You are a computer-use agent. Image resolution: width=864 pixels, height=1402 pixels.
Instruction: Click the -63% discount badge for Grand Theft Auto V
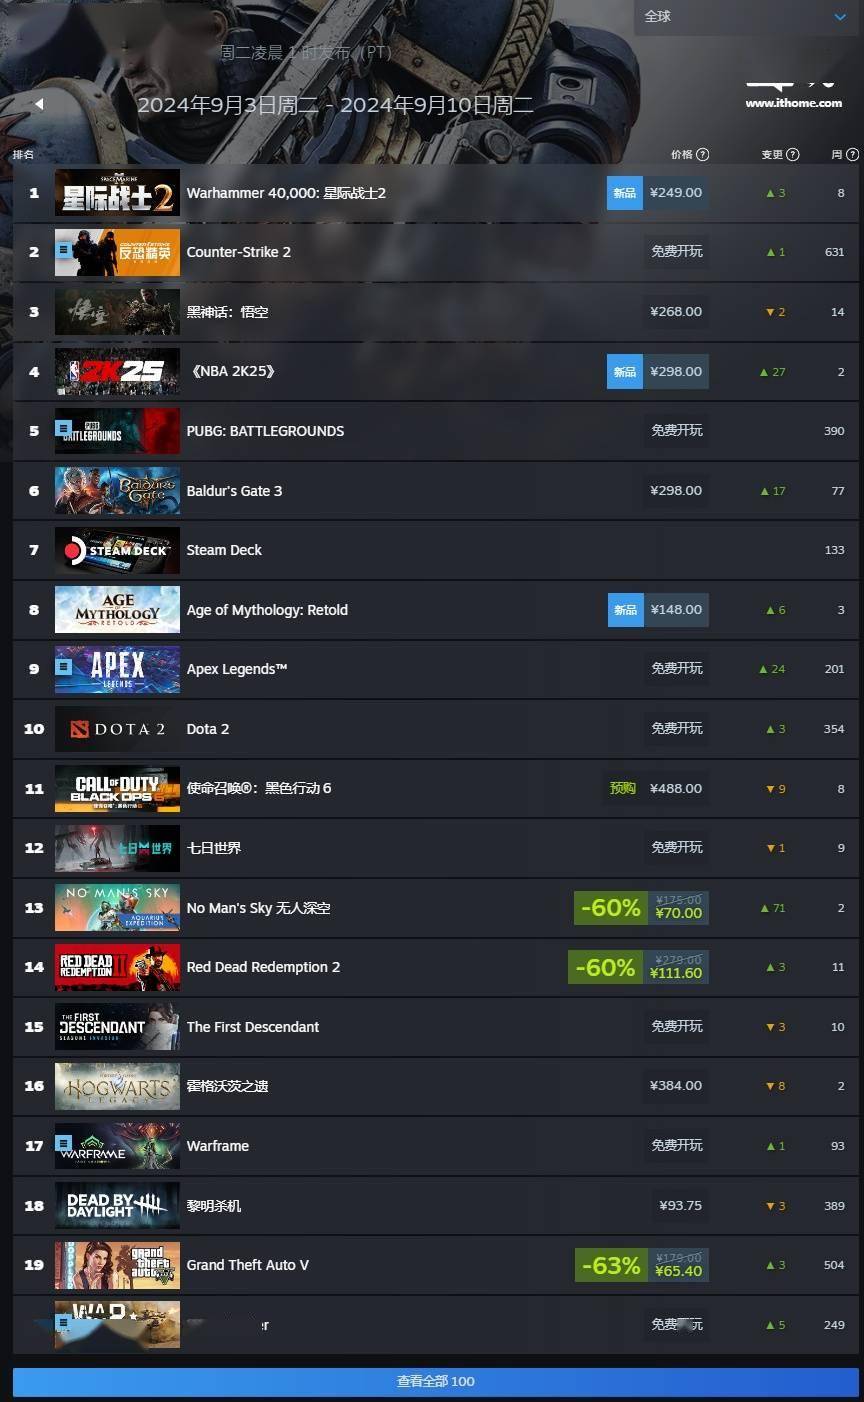click(608, 1265)
